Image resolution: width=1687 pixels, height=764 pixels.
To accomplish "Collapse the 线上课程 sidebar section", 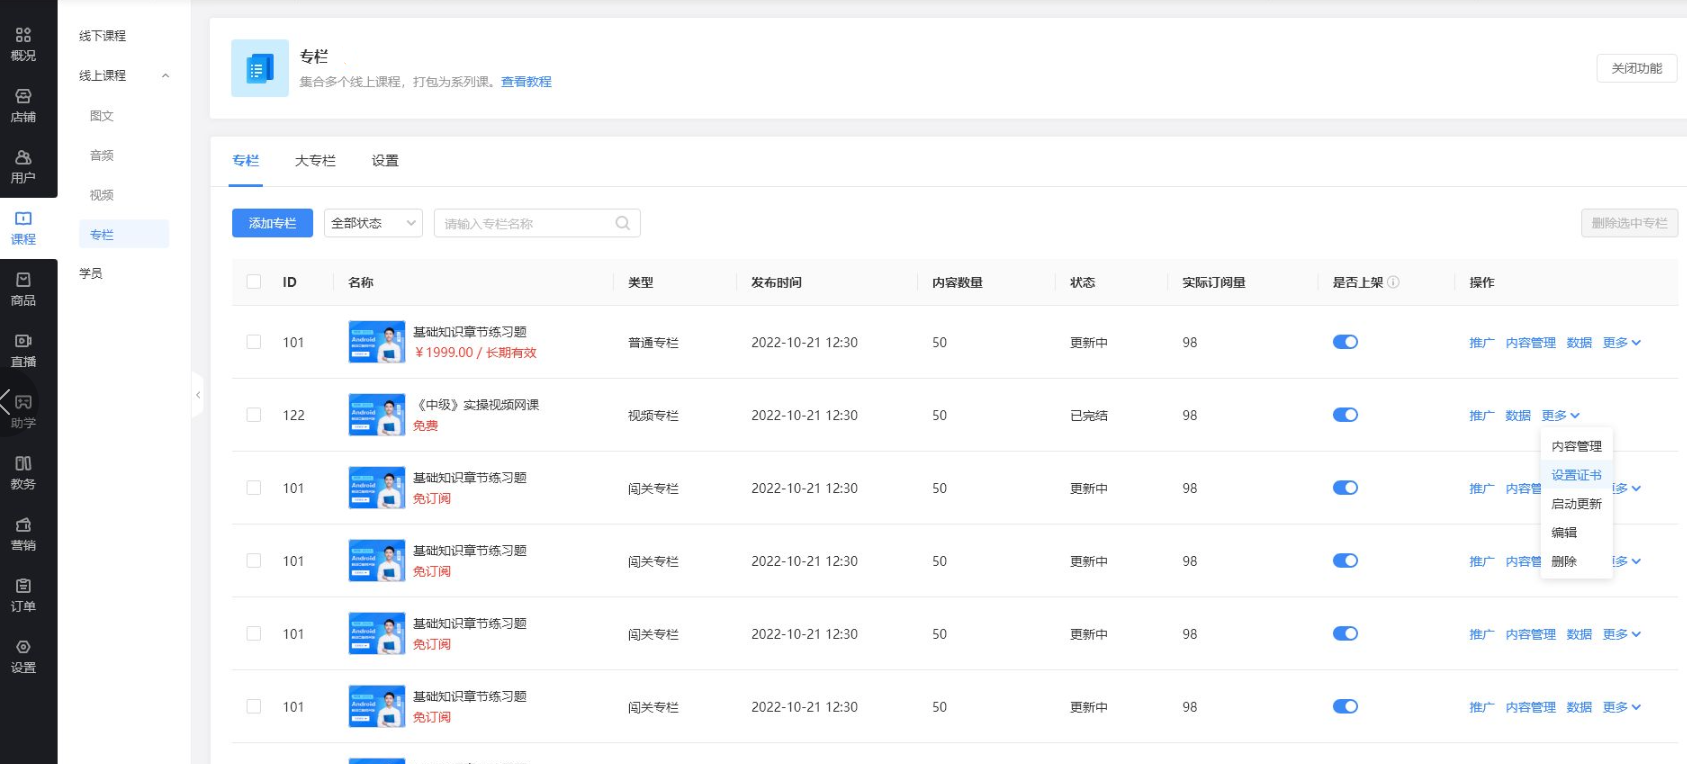I will tap(166, 76).
